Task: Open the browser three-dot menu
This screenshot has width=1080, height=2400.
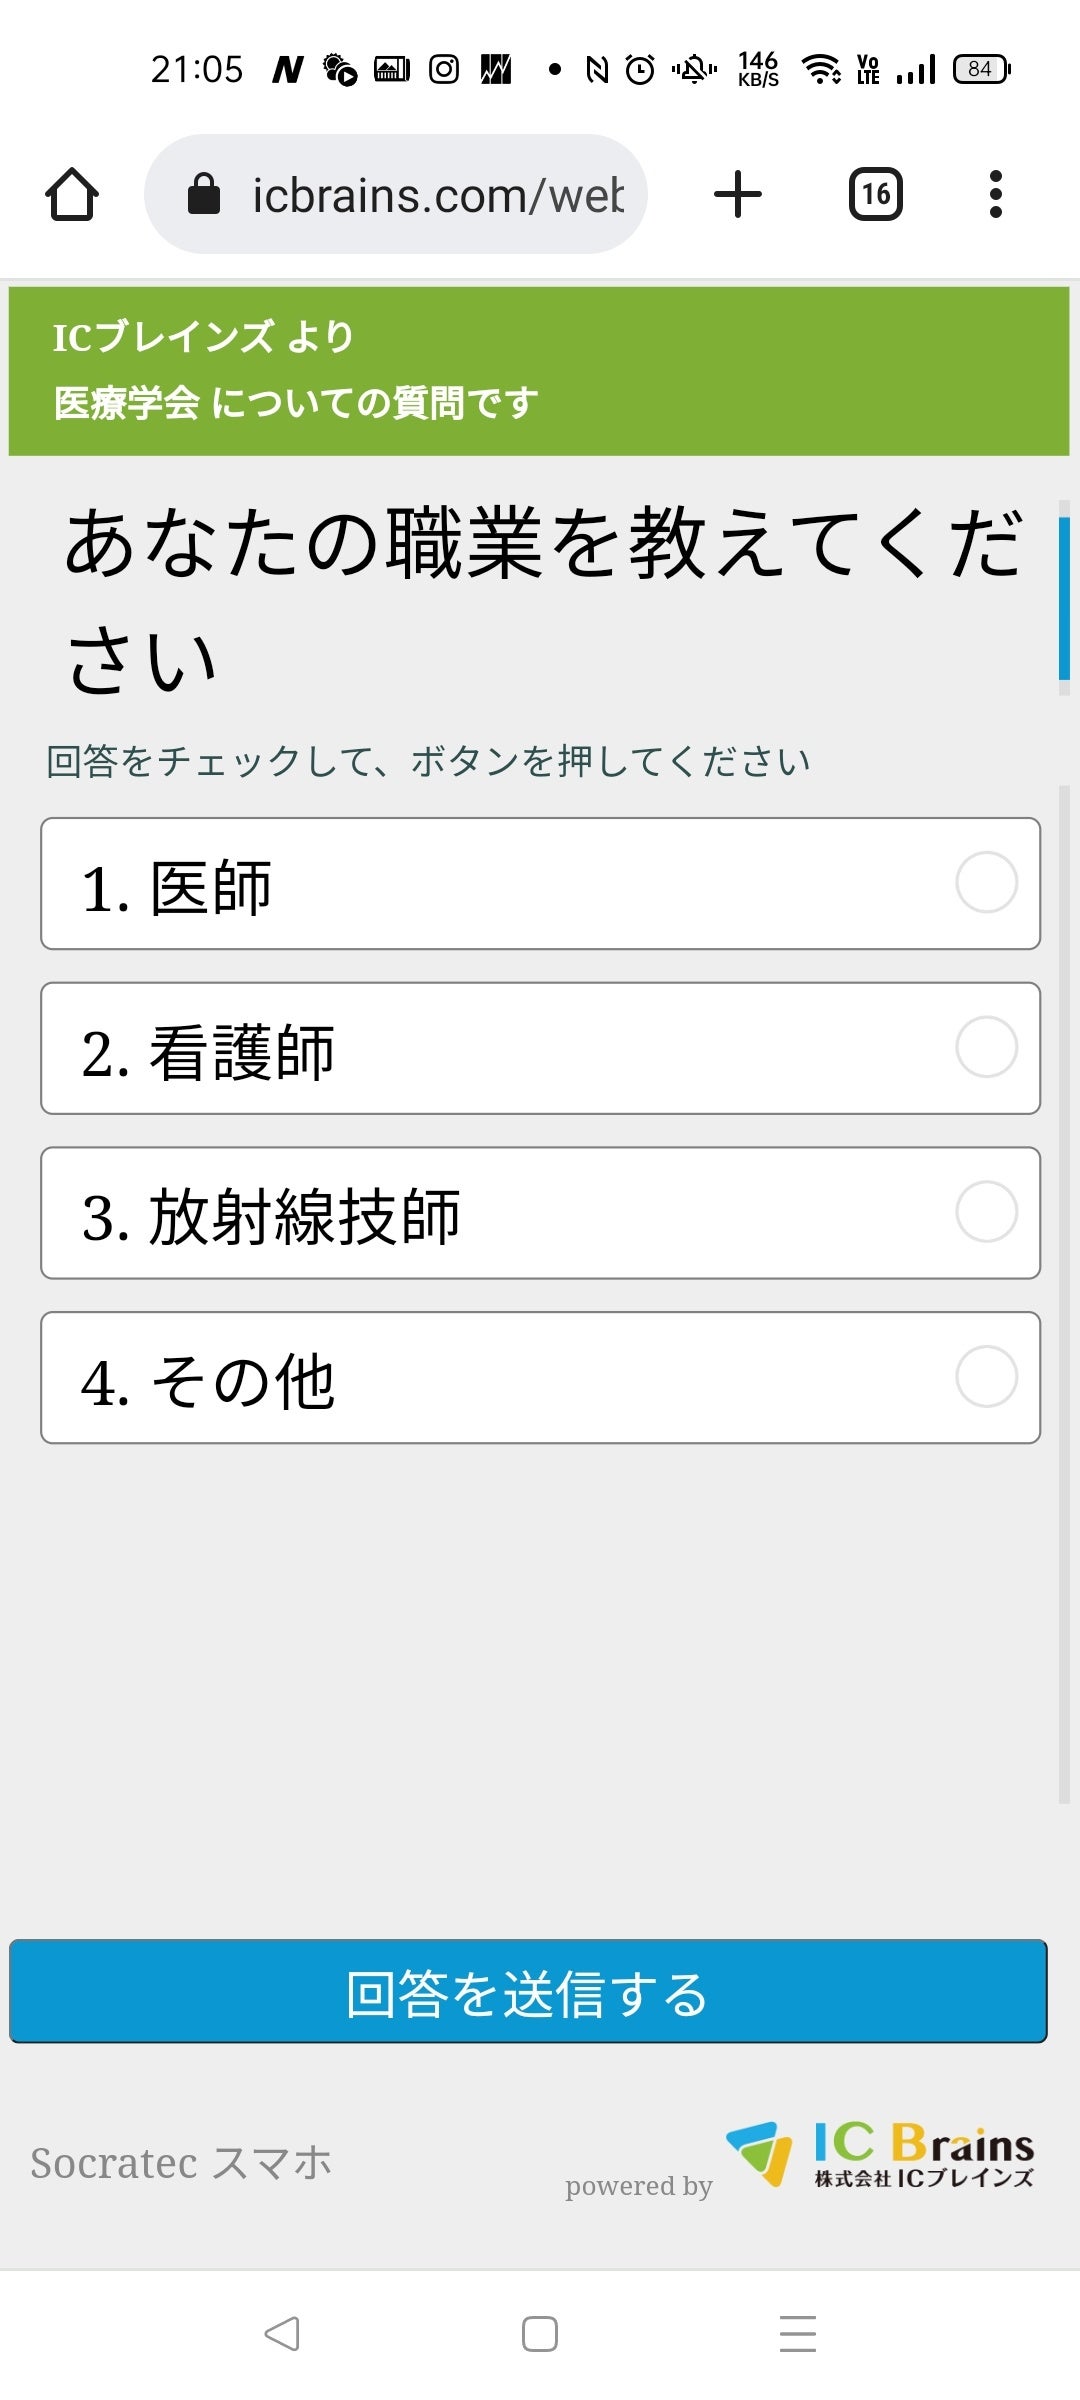Action: [x=995, y=194]
